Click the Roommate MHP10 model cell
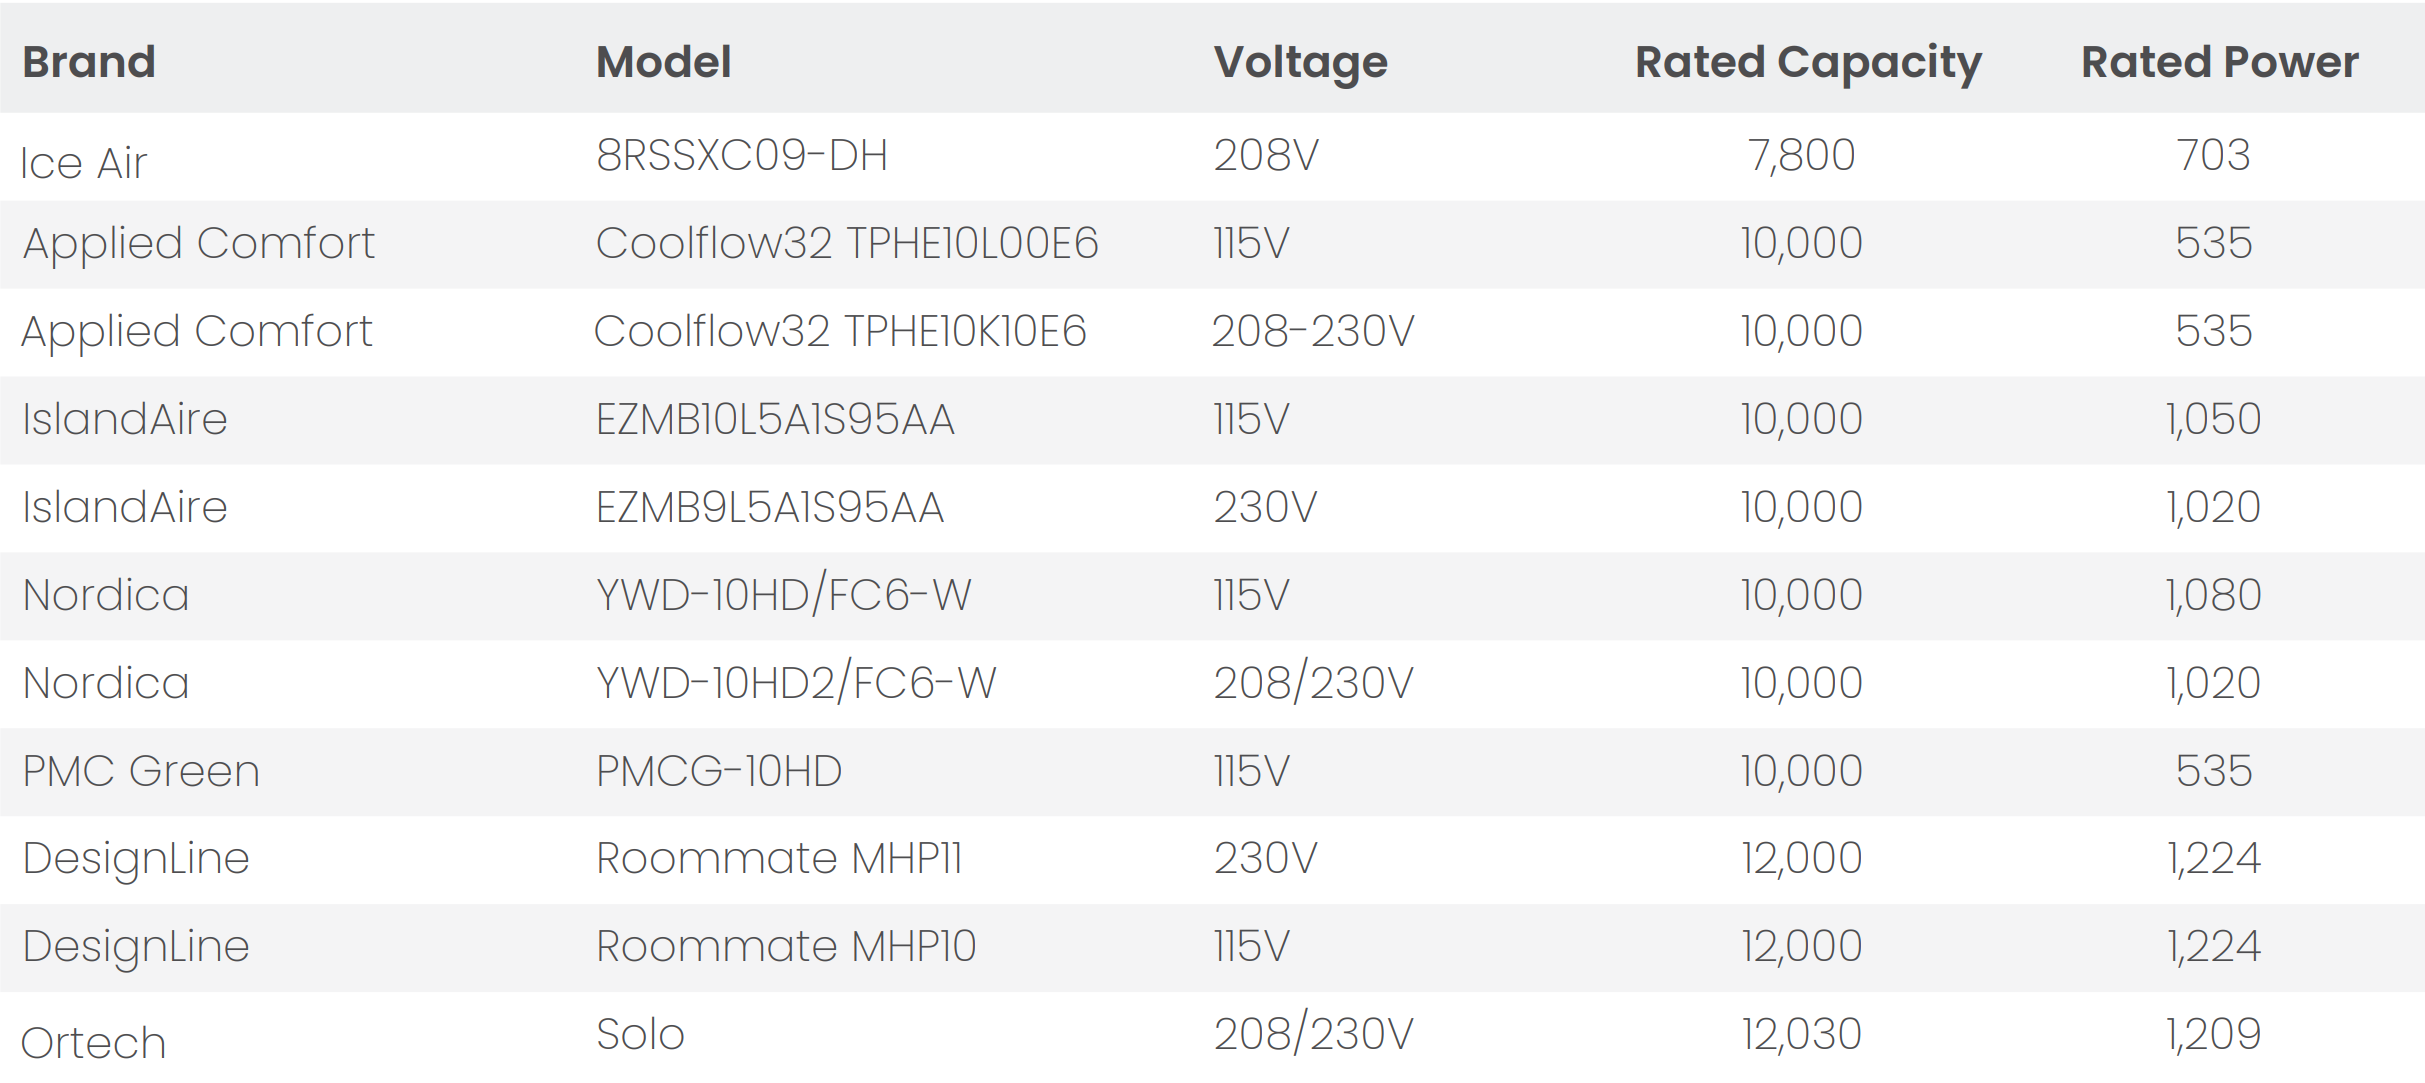The height and width of the screenshot is (1083, 2425). pyautogui.click(x=786, y=946)
